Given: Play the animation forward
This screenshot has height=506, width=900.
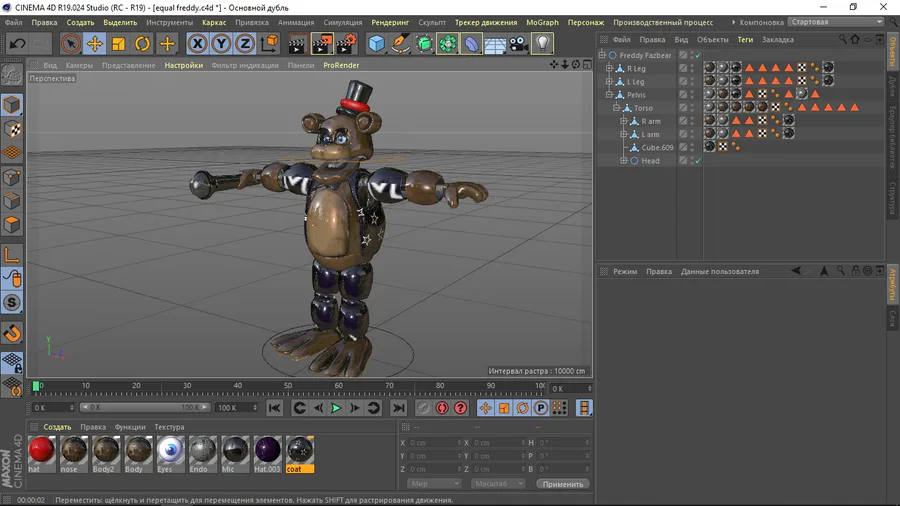Looking at the screenshot, I should (x=336, y=408).
